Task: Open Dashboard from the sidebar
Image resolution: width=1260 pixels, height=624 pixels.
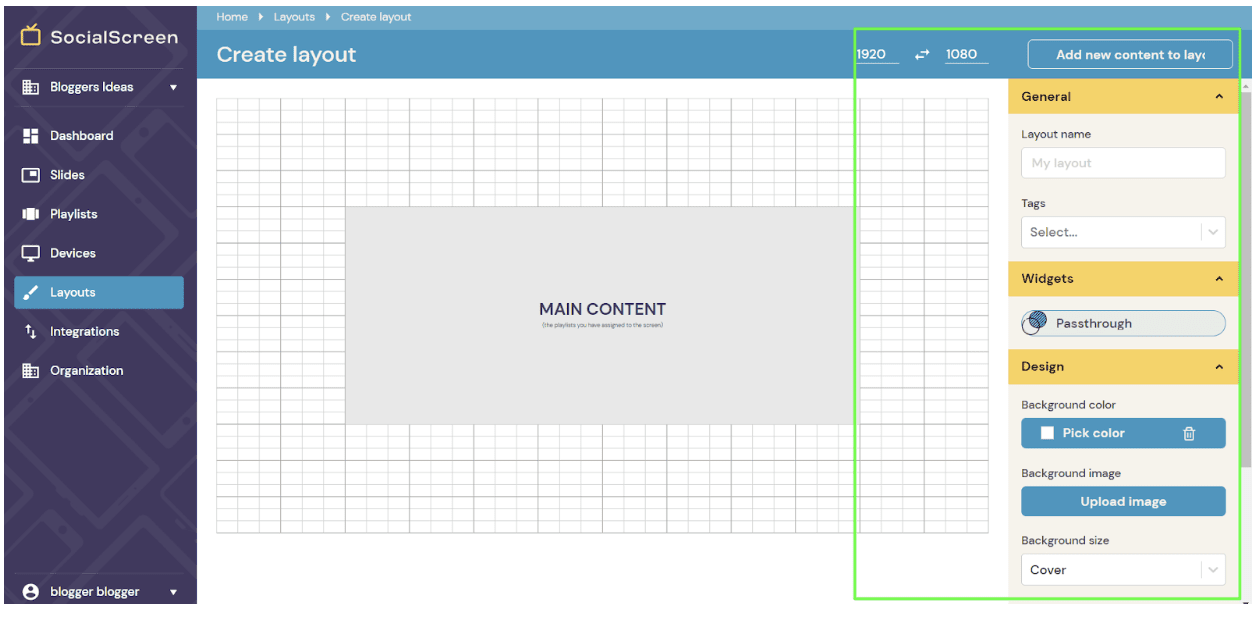Action: tap(99, 136)
